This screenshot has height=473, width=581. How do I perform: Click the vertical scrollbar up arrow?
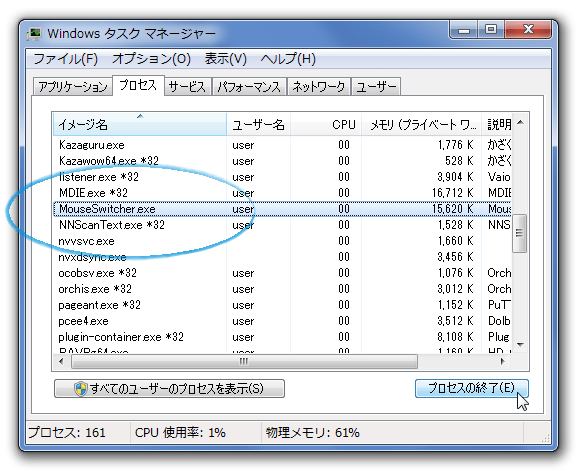[x=520, y=122]
